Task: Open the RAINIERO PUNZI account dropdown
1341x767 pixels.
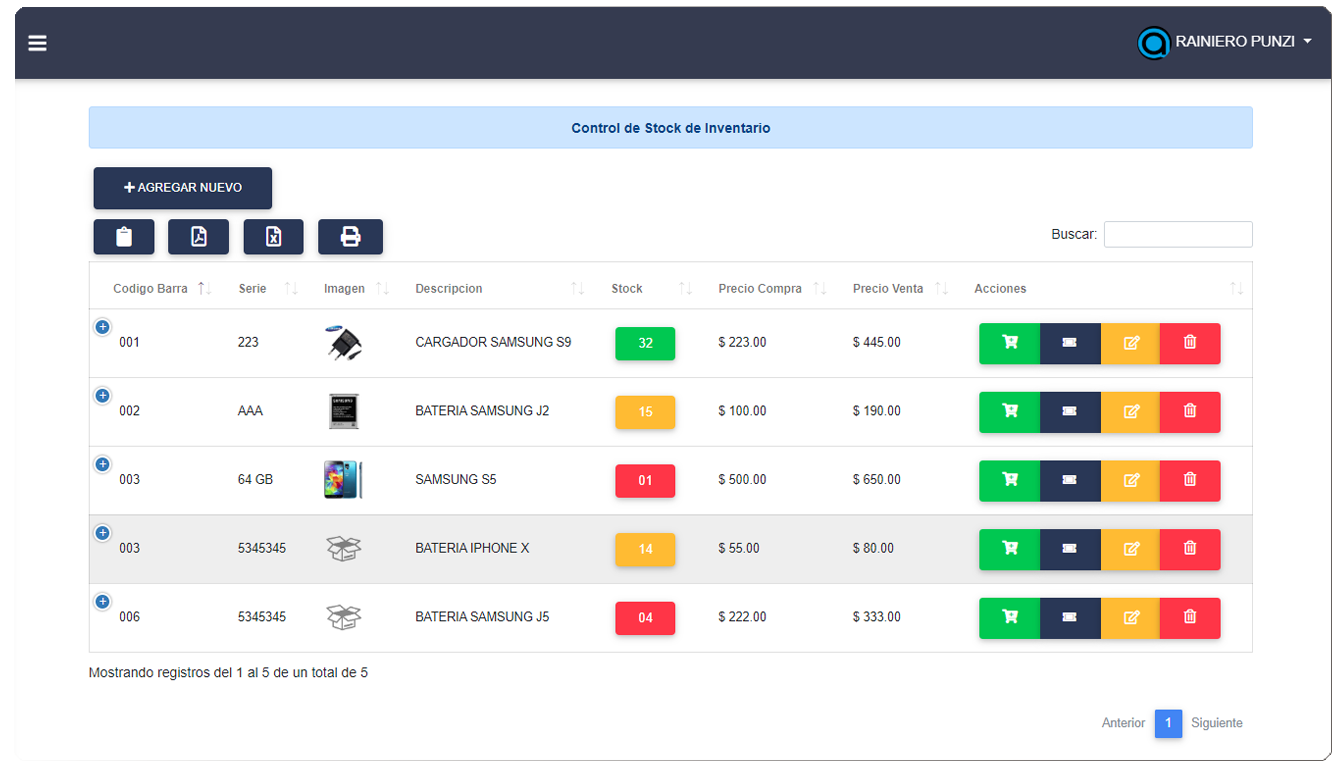Action: click(1225, 42)
